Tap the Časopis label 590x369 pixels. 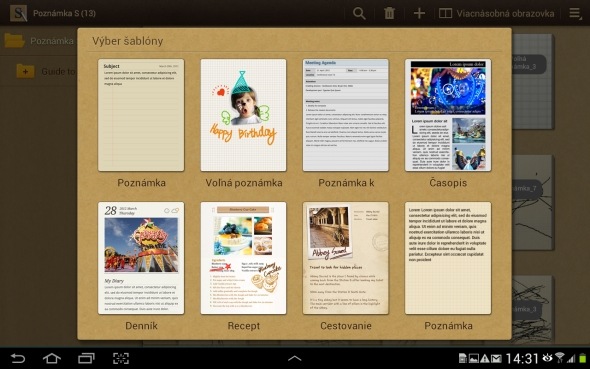pos(448,183)
